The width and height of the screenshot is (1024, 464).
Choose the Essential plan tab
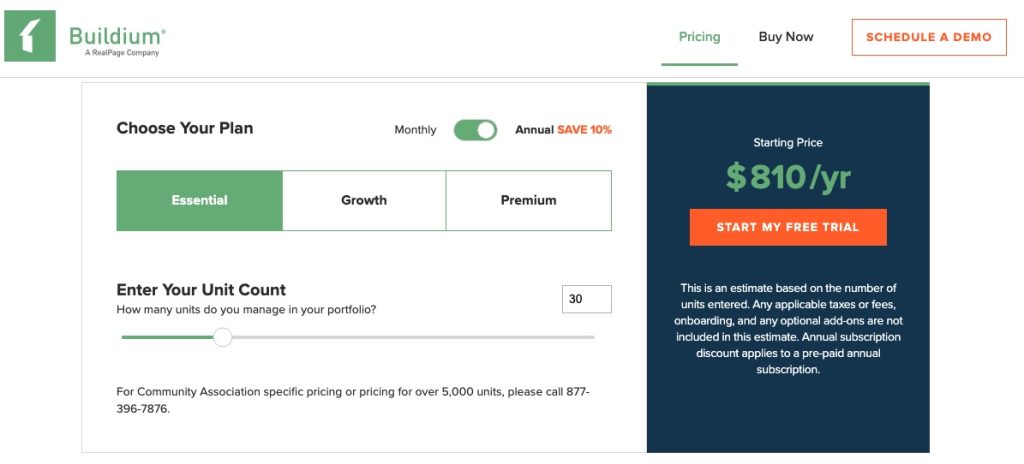[x=199, y=200]
